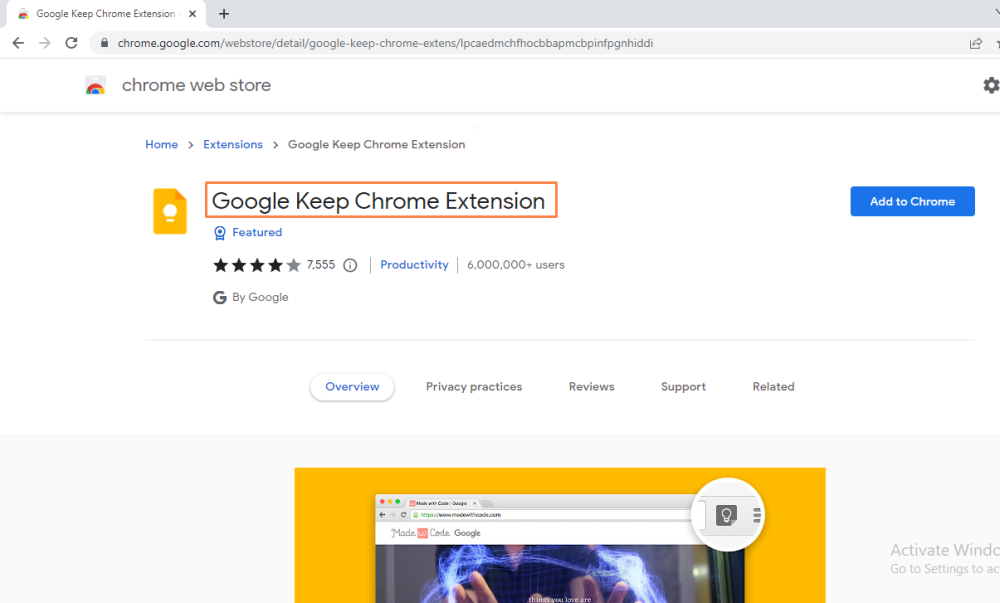Image resolution: width=1000 pixels, height=603 pixels.
Task: Close the Google Keep Chrome Extension tab
Action: [x=193, y=14]
